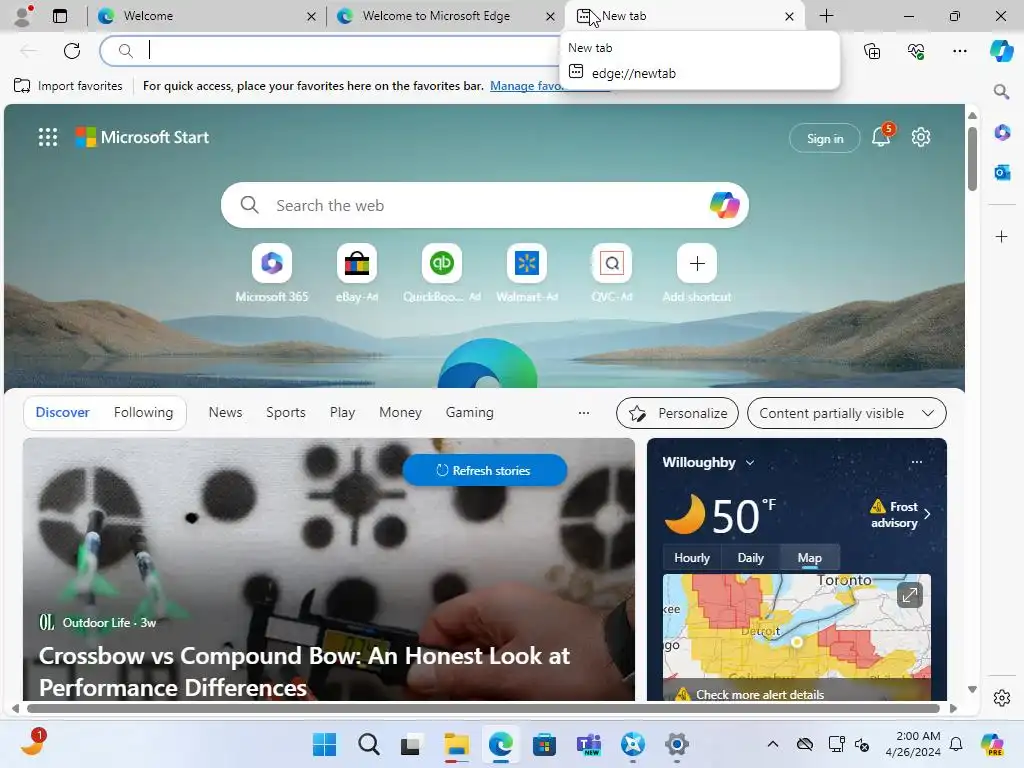This screenshot has width=1024, height=768.
Task: Open the Money category
Action: tap(400, 413)
